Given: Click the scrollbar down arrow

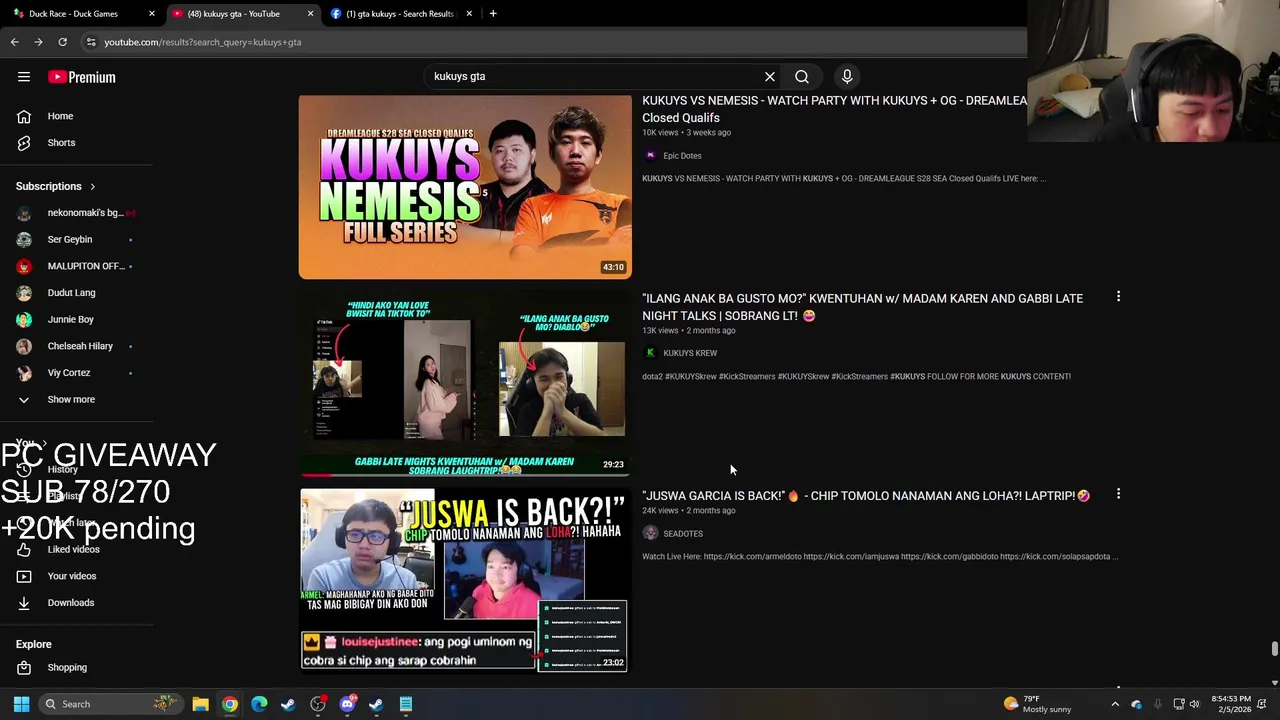Looking at the screenshot, I should [x=1275, y=683].
